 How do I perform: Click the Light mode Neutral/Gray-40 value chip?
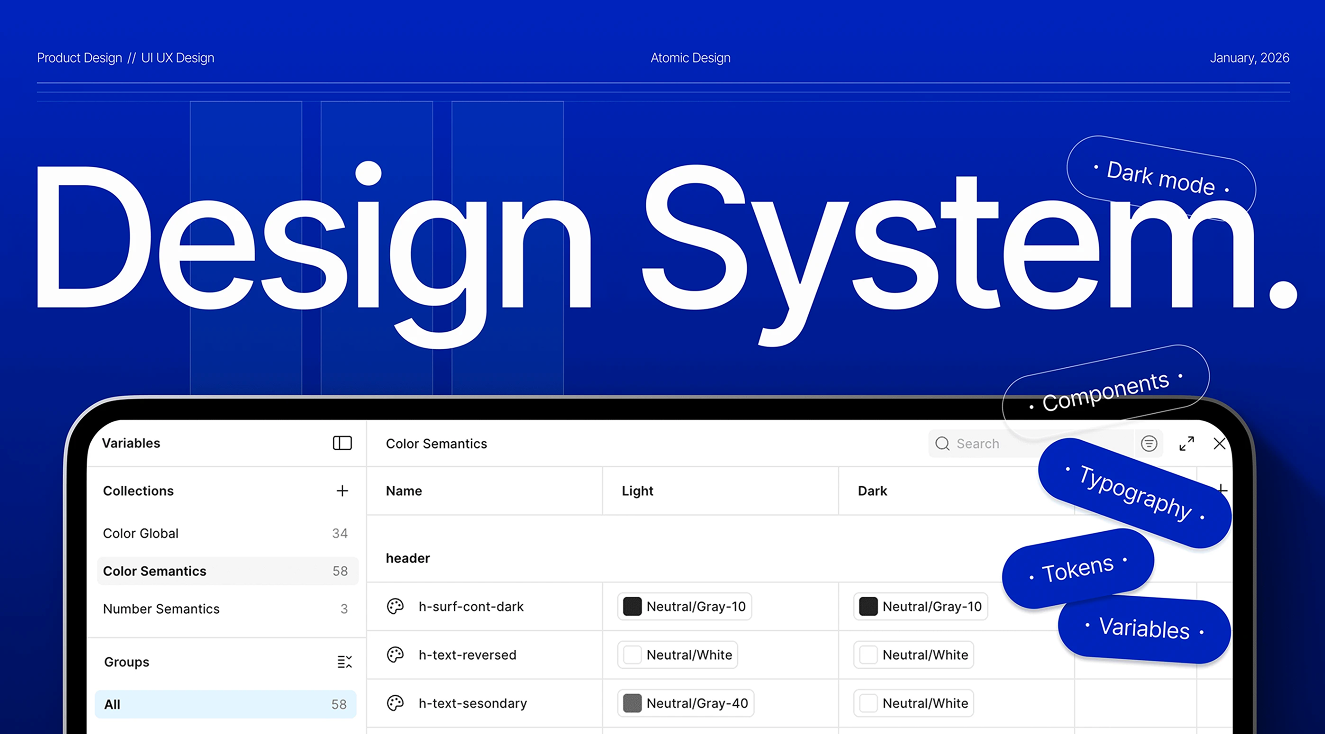point(685,704)
